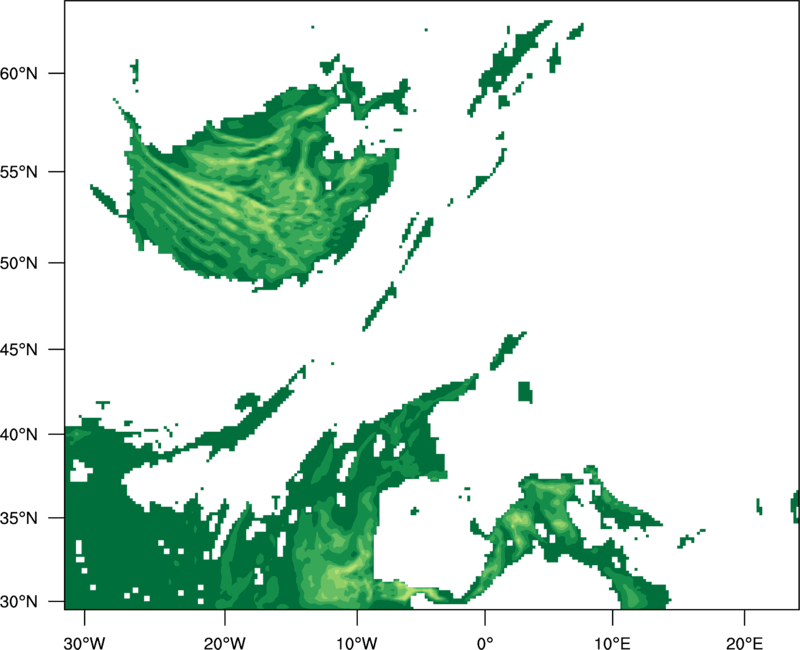Click the 20°E longitude label
The image size is (800, 650).
pos(744,643)
